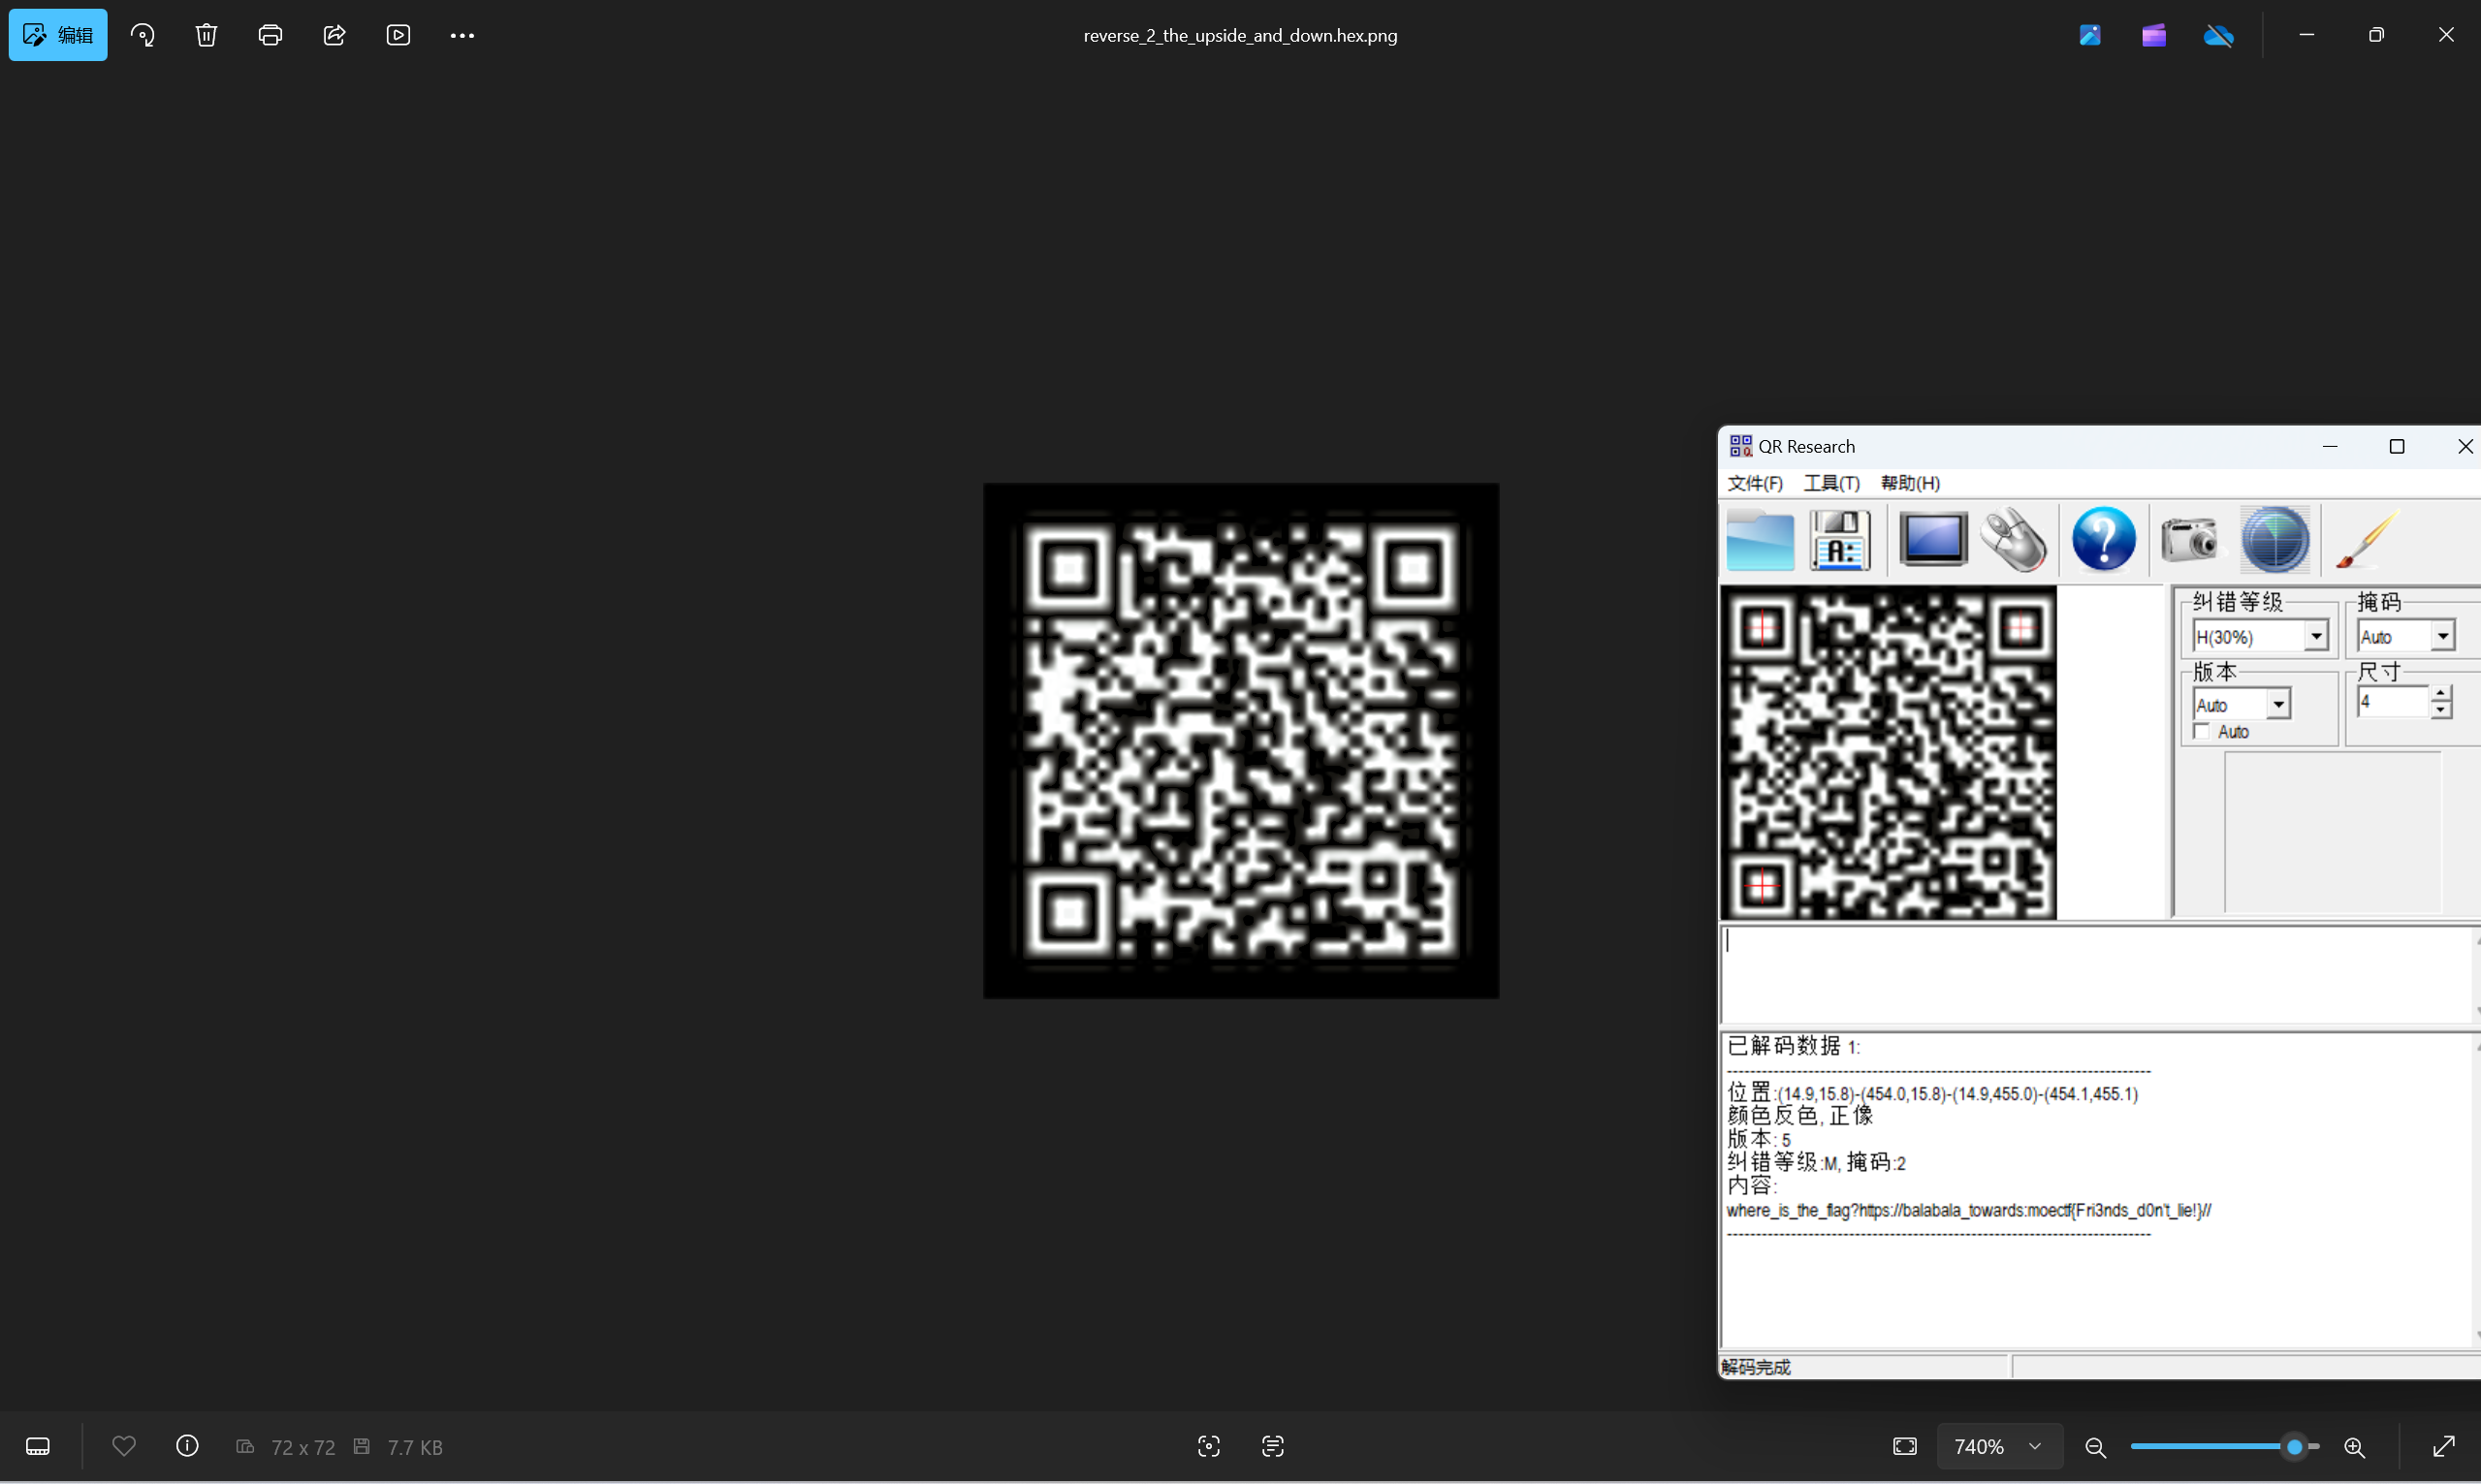This screenshot has height=1484, width=2481.
Task: Show file info with the info icon
Action: (x=187, y=1446)
